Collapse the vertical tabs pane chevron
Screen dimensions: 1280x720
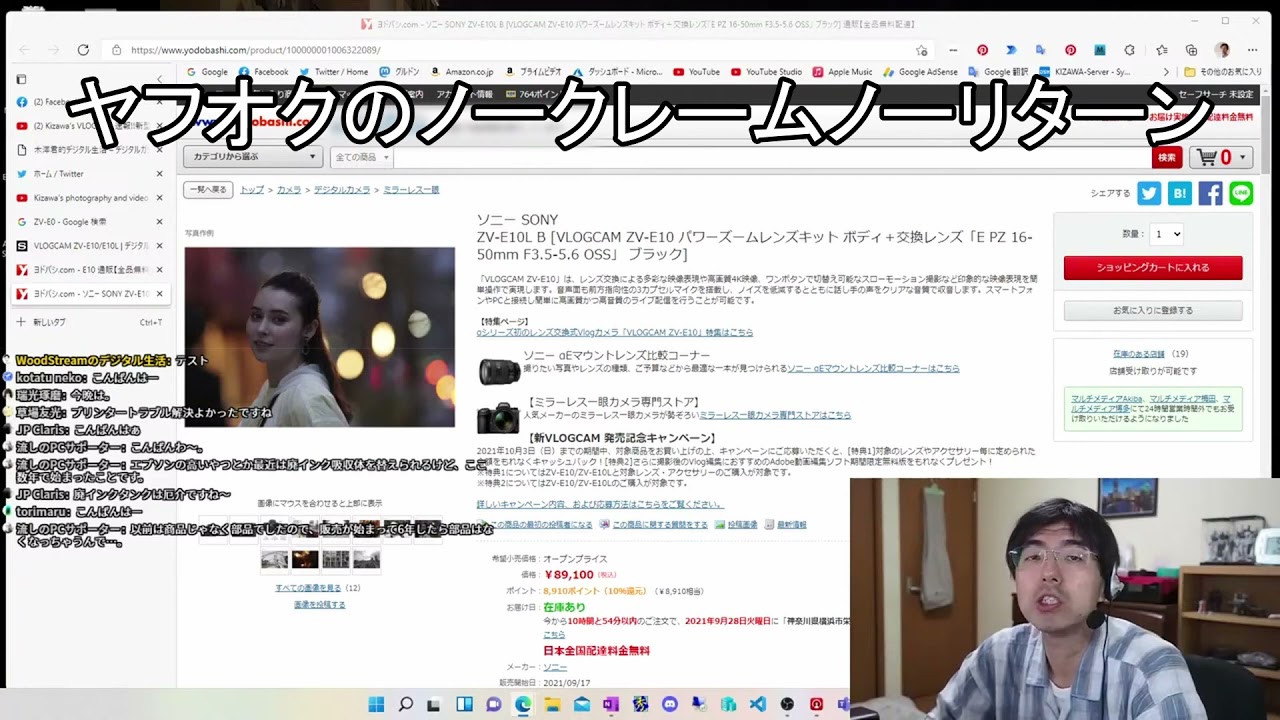click(x=159, y=79)
